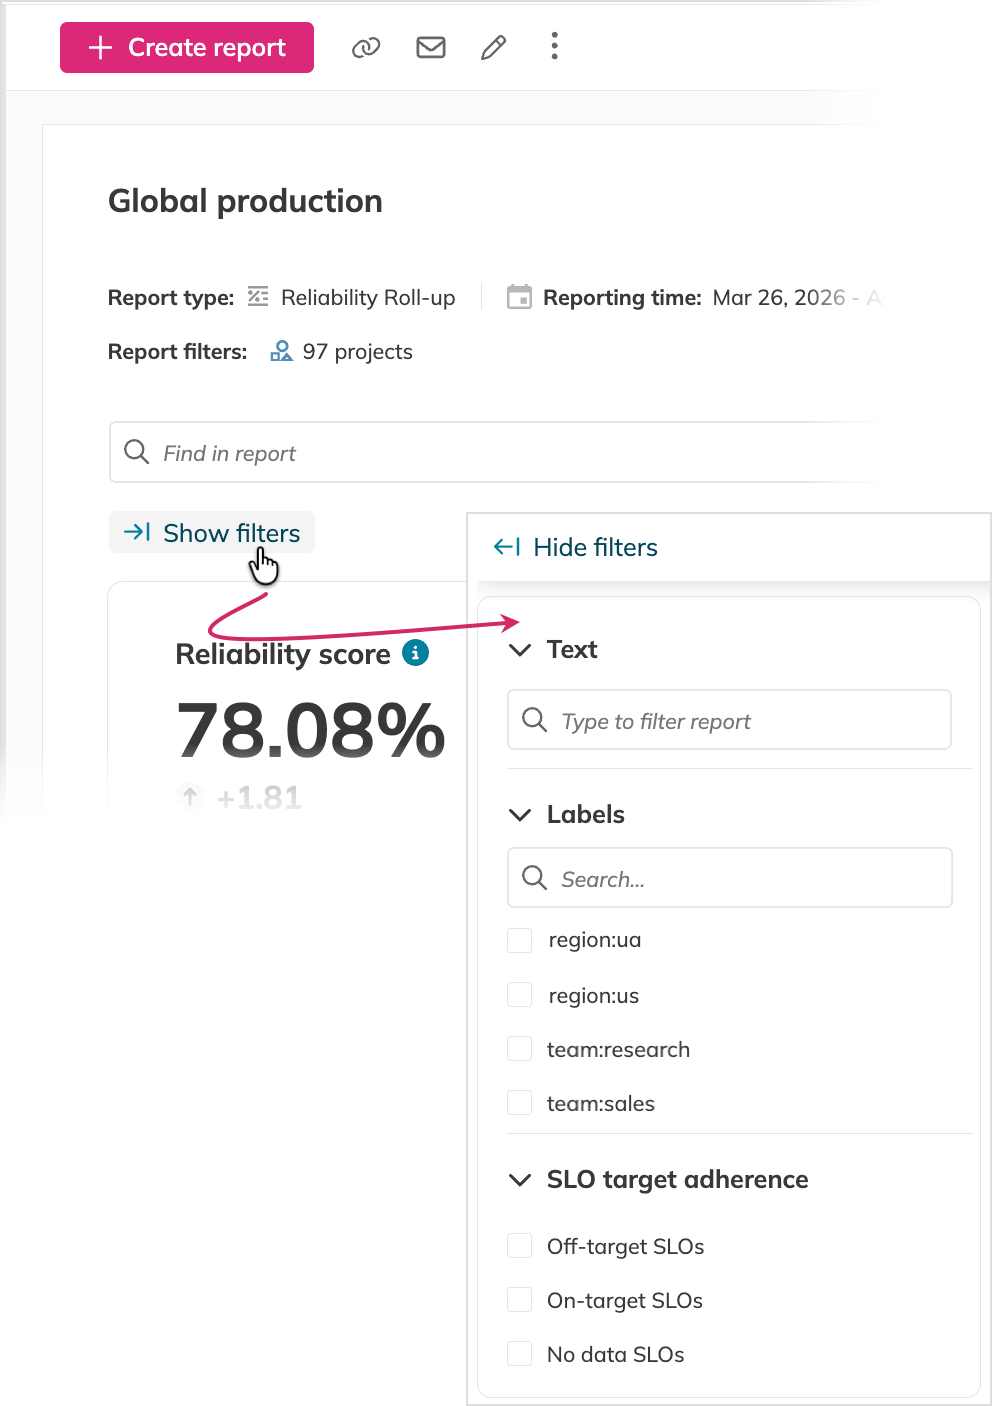Click Hide filters in the panel

[x=575, y=547]
